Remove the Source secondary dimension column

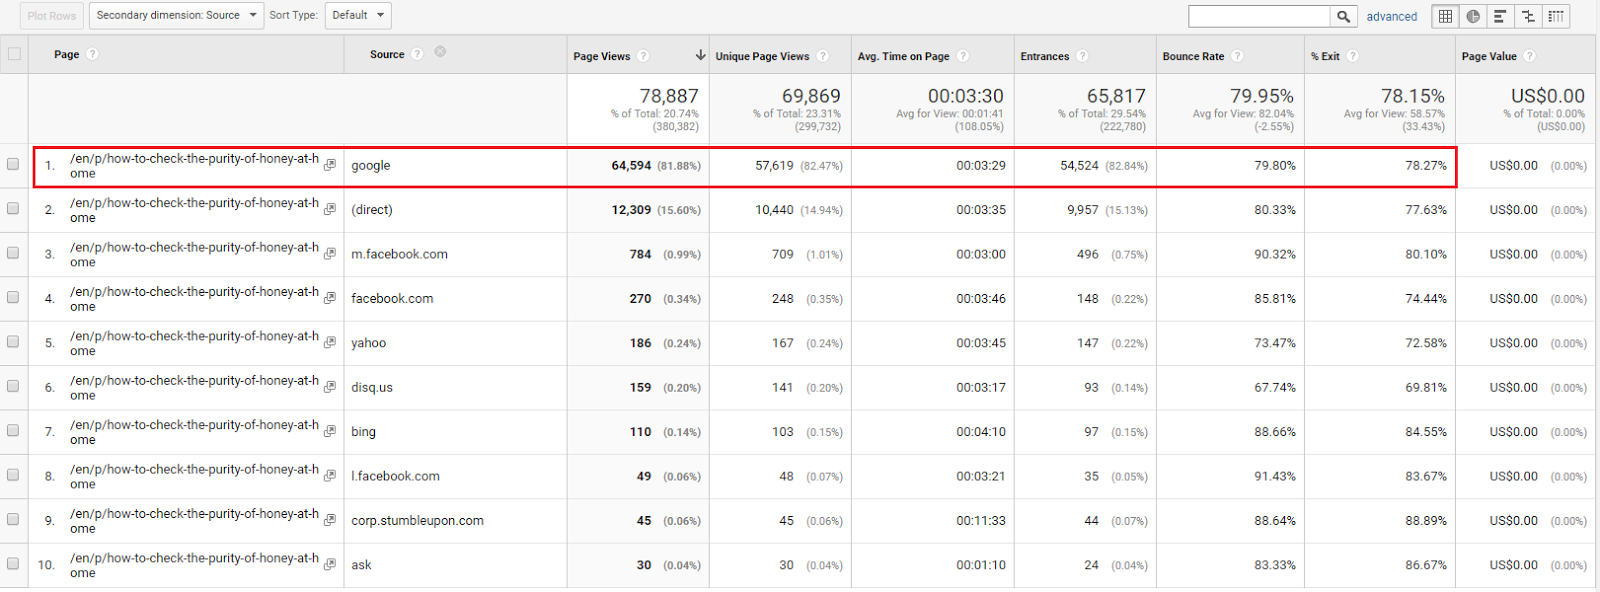coord(440,52)
